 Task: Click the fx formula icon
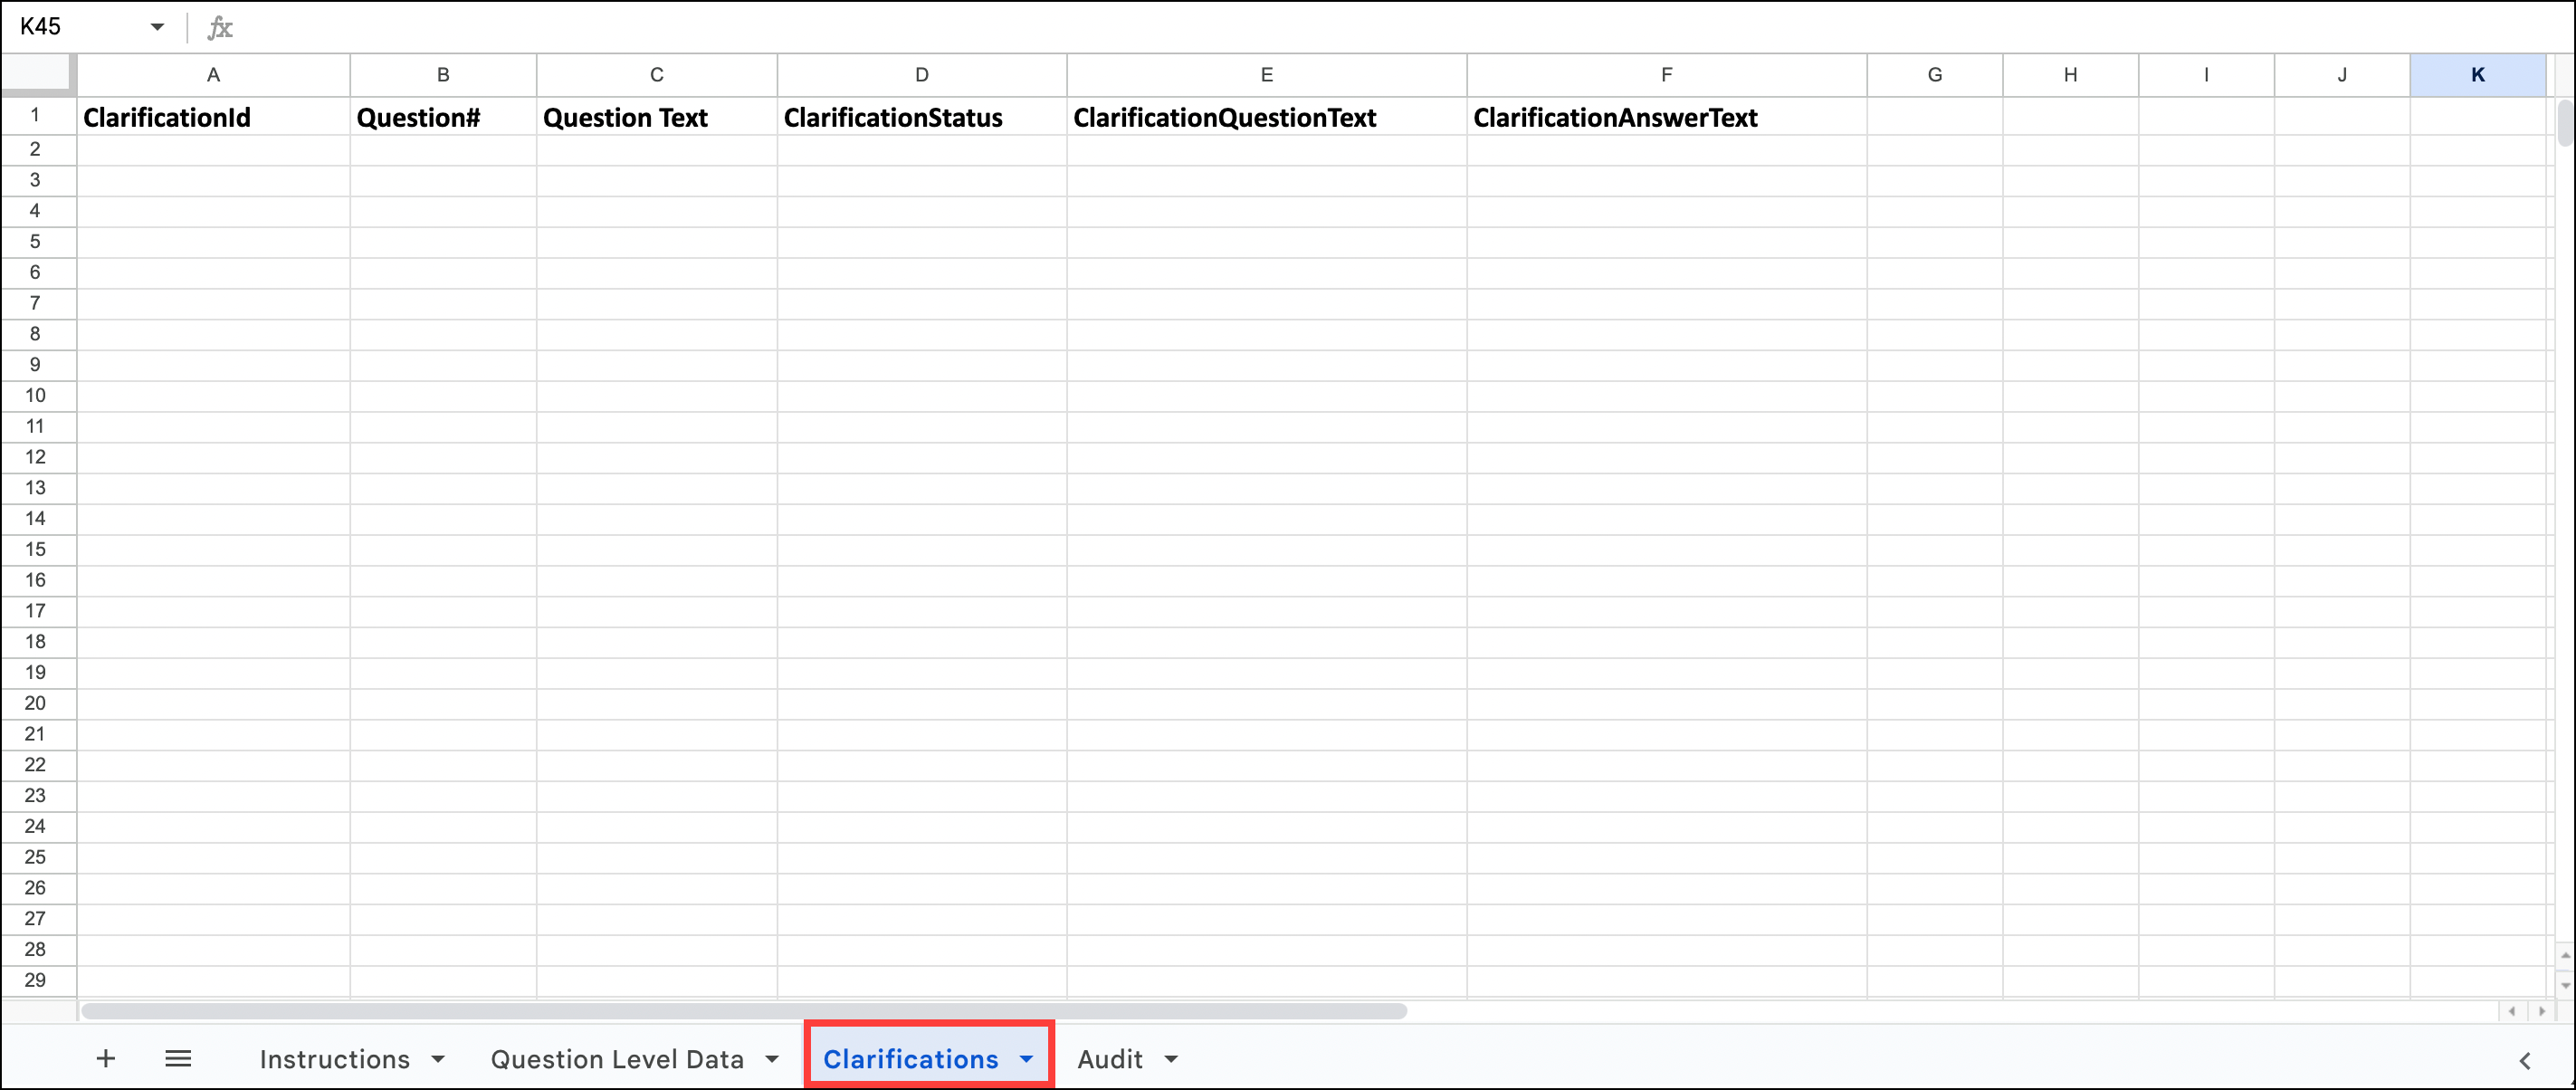220,27
